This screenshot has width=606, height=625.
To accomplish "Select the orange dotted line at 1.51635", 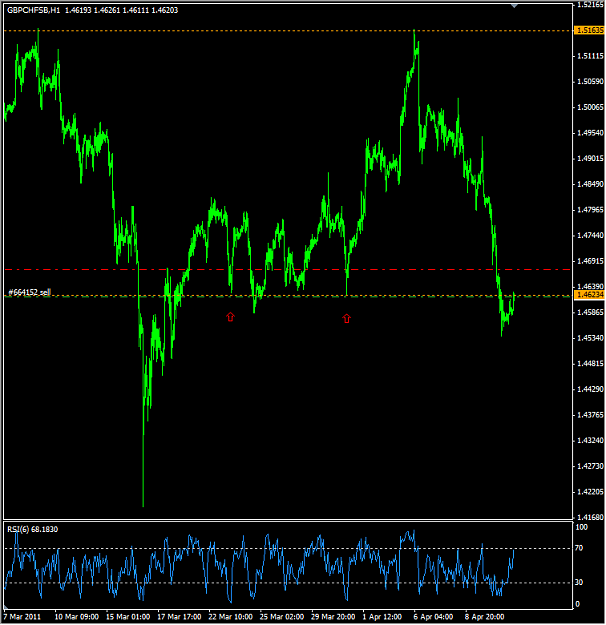I will tap(287, 30).
